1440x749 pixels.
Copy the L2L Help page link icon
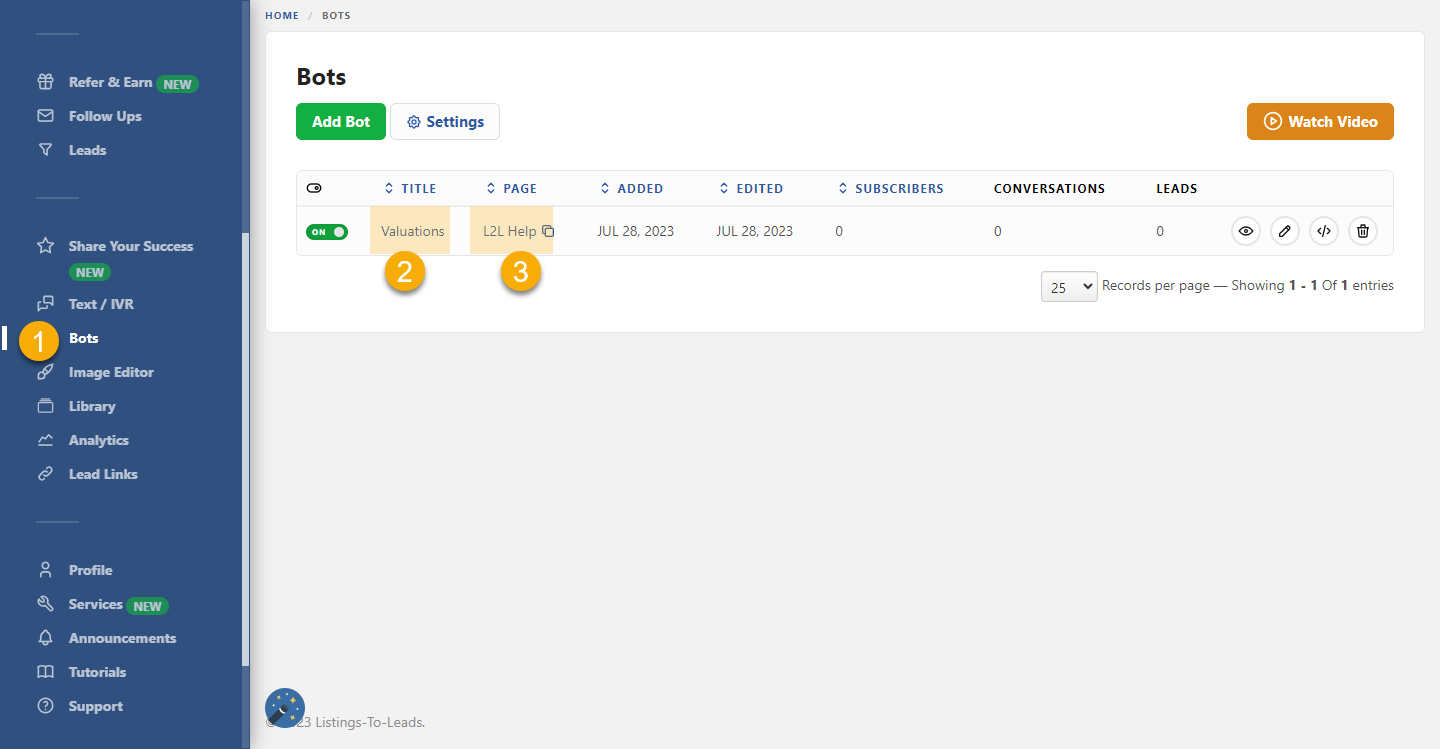[548, 231]
